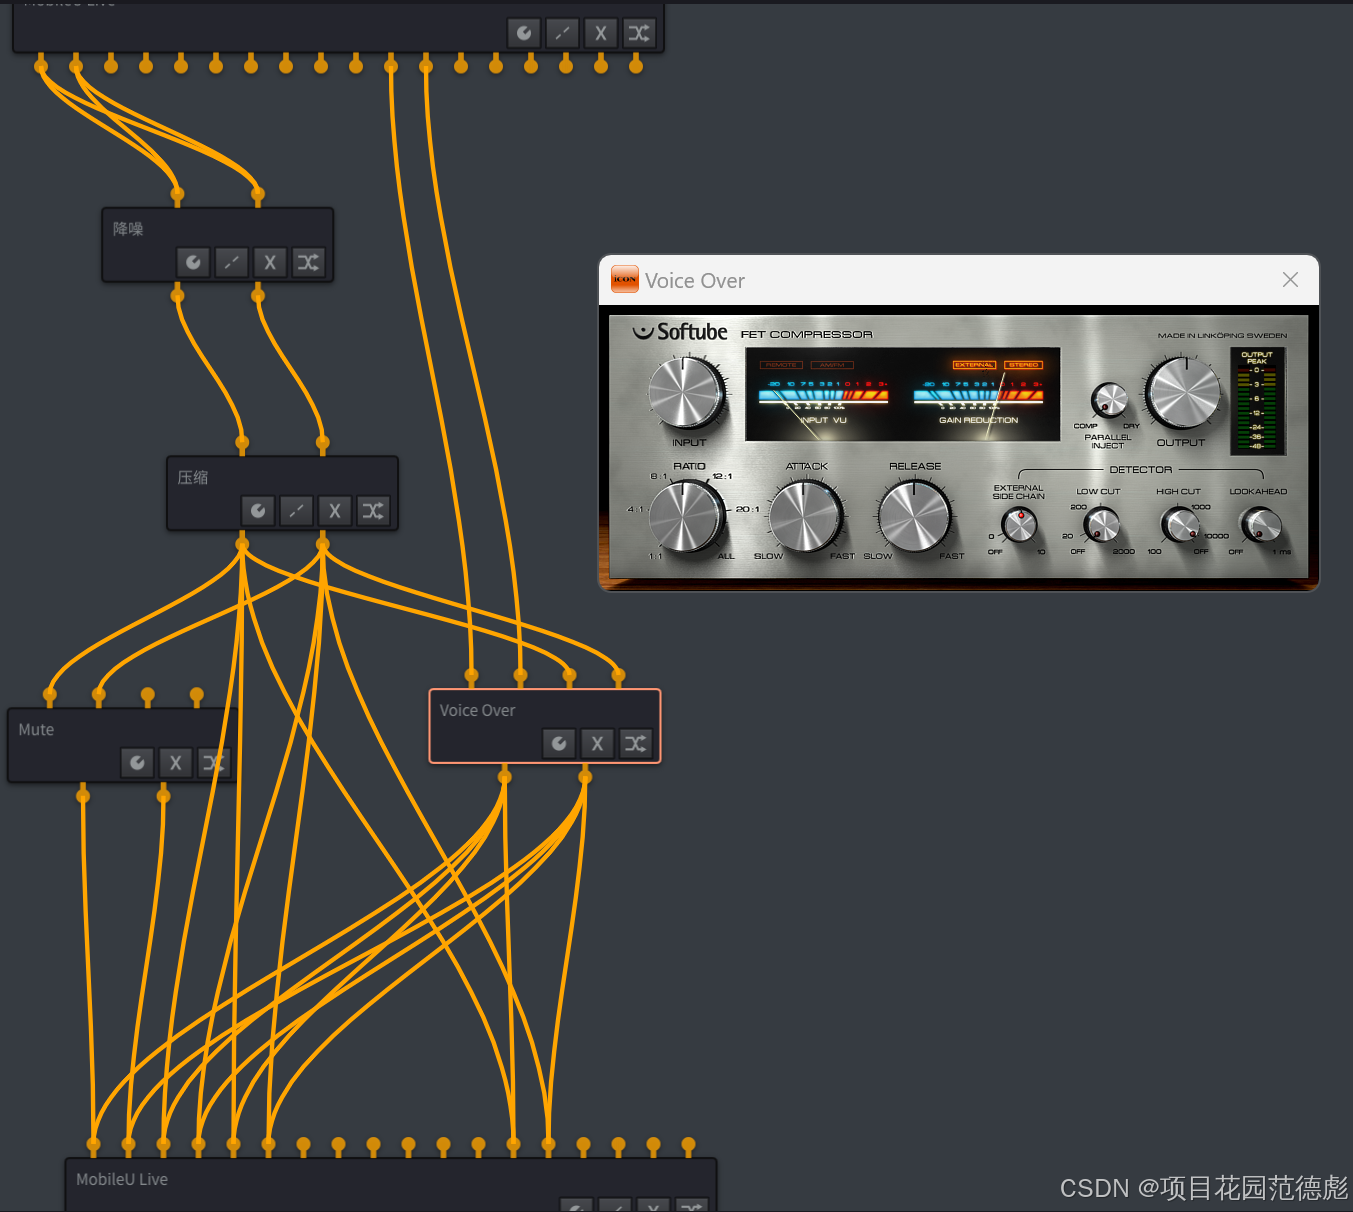Click the RATIO knob
Image resolution: width=1353 pixels, height=1212 pixels.
(x=686, y=516)
